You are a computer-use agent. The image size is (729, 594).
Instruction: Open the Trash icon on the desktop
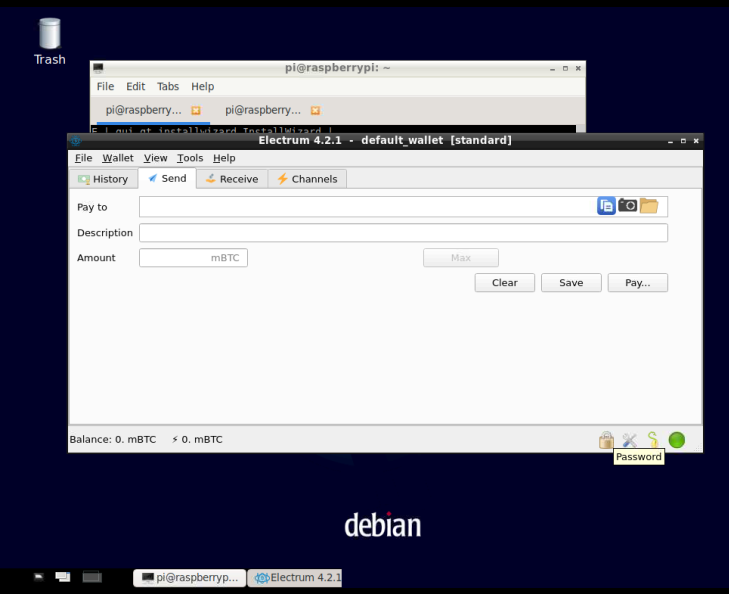(x=49, y=41)
